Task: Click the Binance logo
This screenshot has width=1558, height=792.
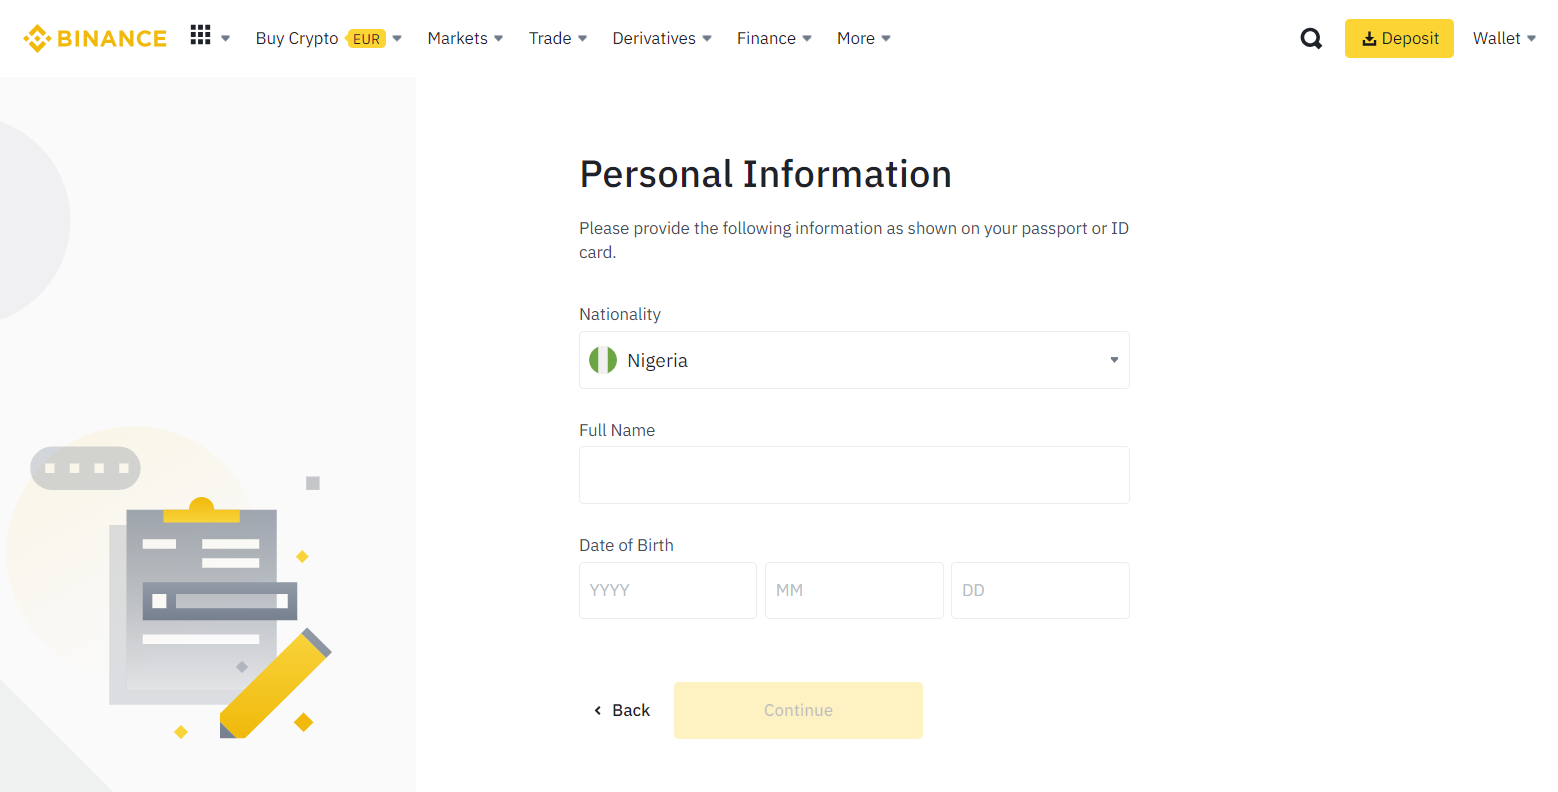Action: [x=95, y=38]
